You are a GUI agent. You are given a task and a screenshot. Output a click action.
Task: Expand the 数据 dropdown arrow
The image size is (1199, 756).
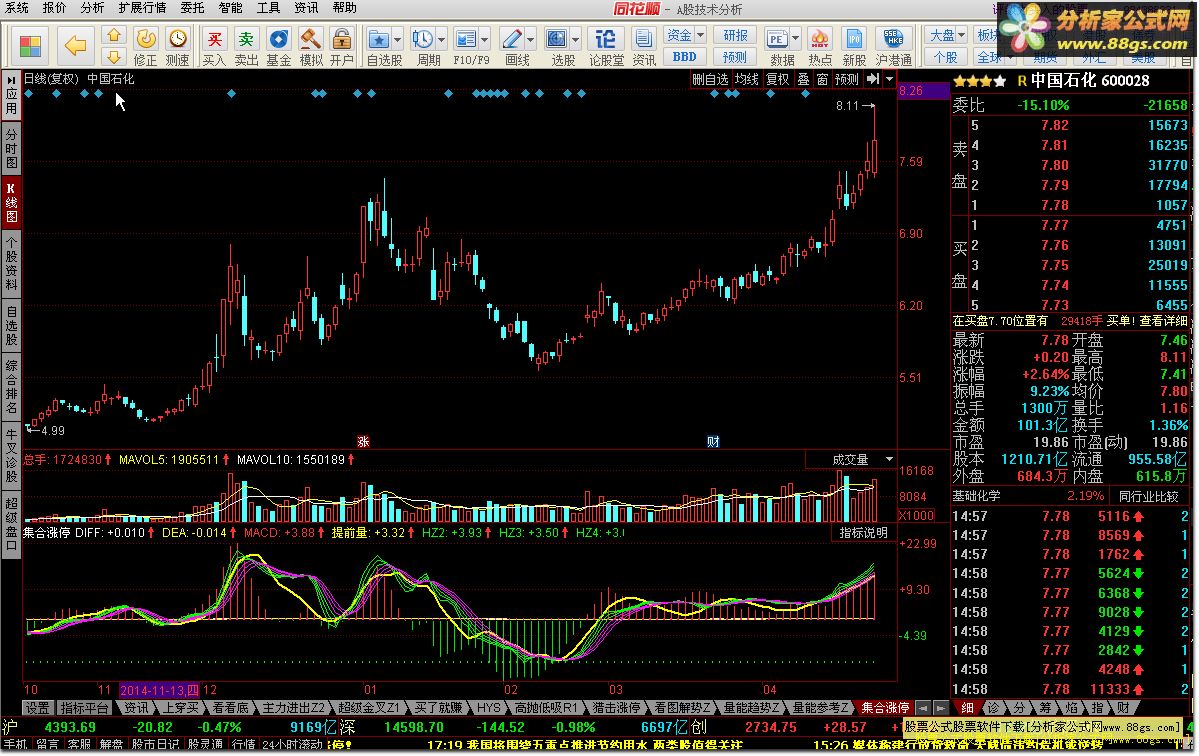795,39
